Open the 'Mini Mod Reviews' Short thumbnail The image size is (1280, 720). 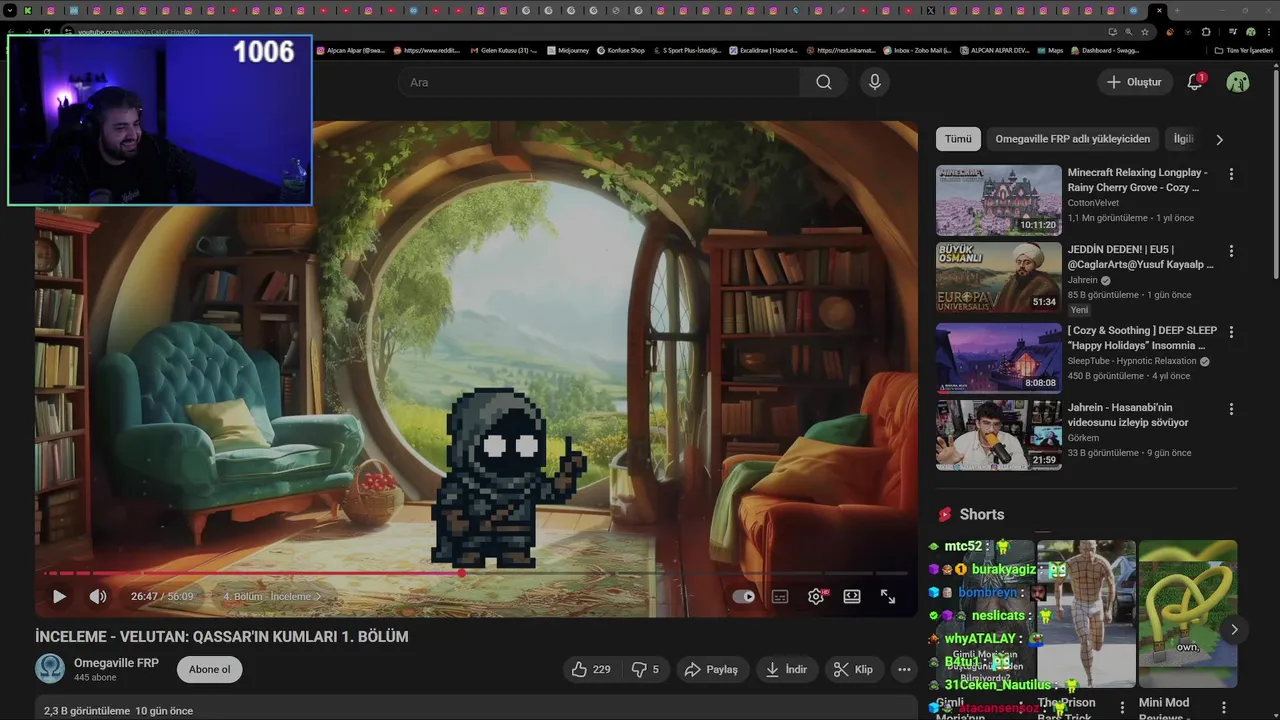click(1188, 614)
